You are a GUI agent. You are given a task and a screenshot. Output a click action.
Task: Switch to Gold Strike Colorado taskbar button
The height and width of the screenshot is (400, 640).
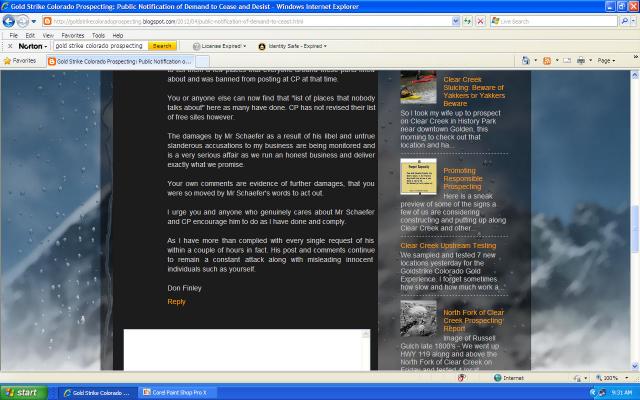pyautogui.click(x=97, y=393)
